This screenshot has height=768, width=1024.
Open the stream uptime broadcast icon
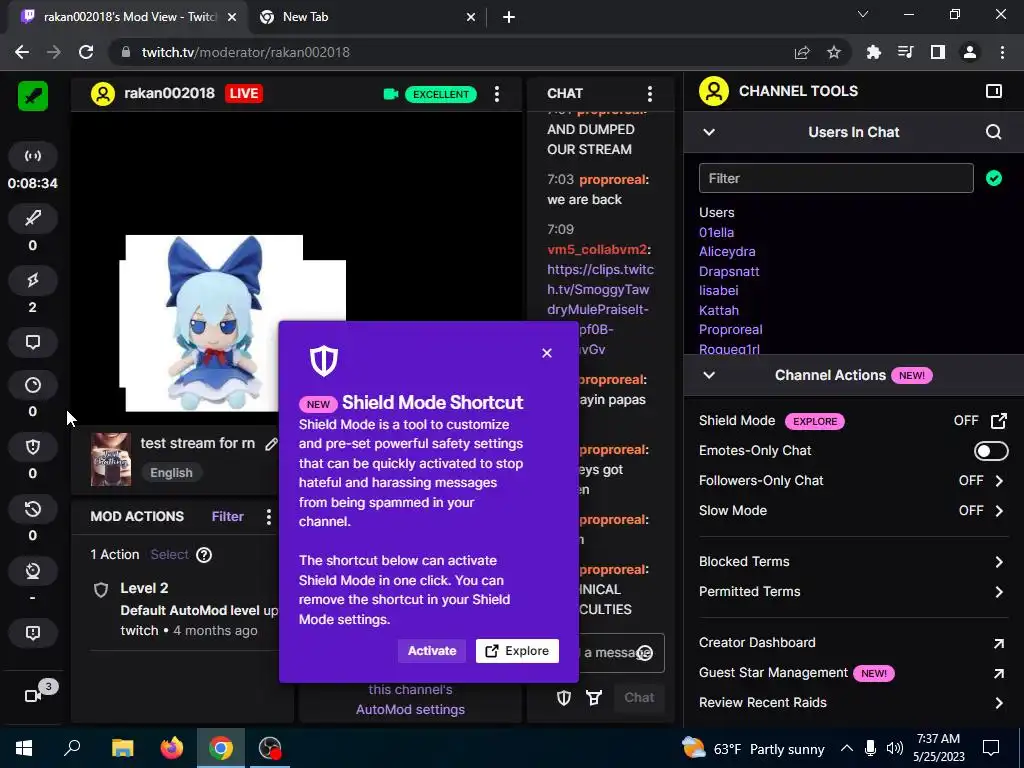(33, 156)
